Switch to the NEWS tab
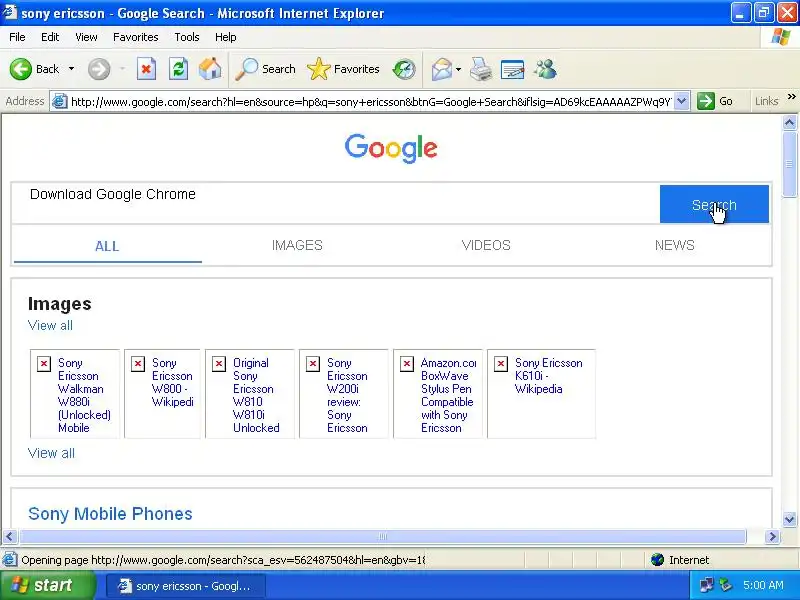The height and width of the screenshot is (600, 800). click(674, 245)
